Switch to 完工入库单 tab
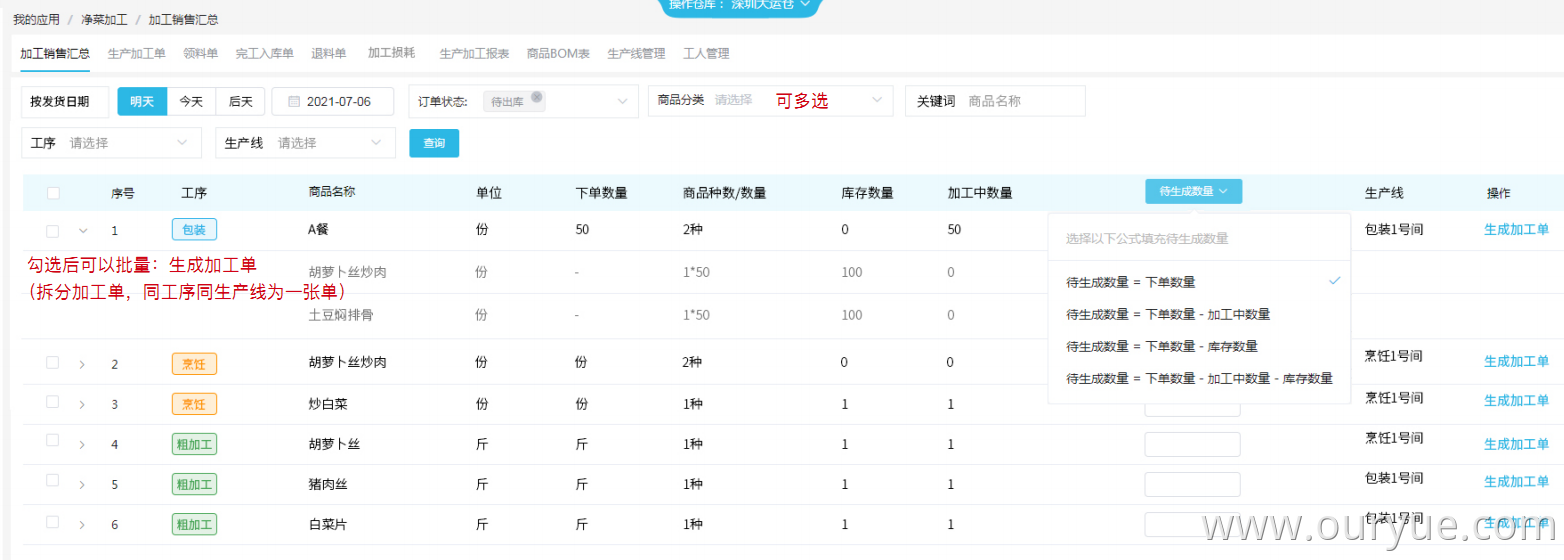The height and width of the screenshot is (560, 1564). click(264, 54)
